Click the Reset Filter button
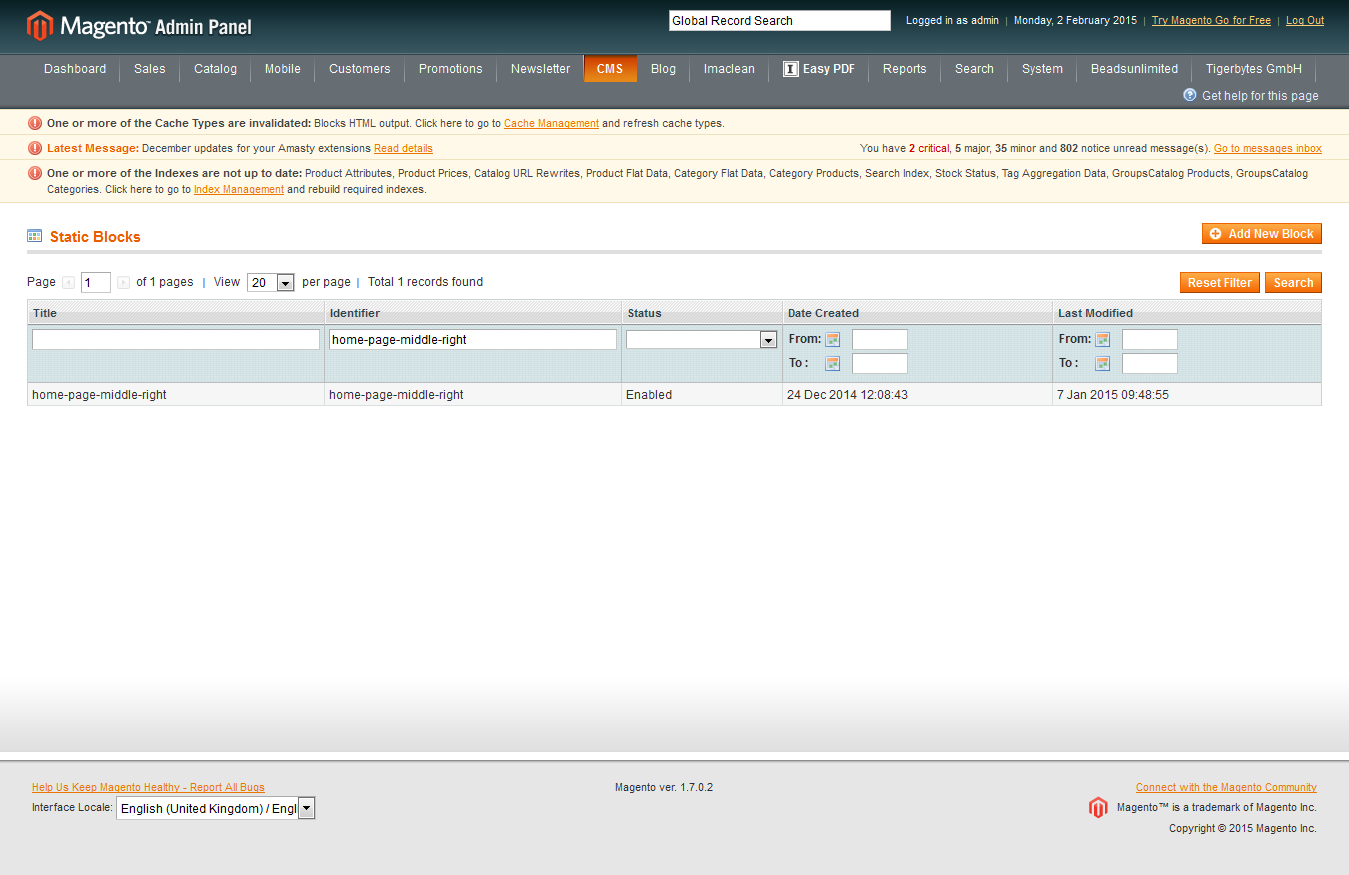The width and height of the screenshot is (1349, 875). 1220,283
